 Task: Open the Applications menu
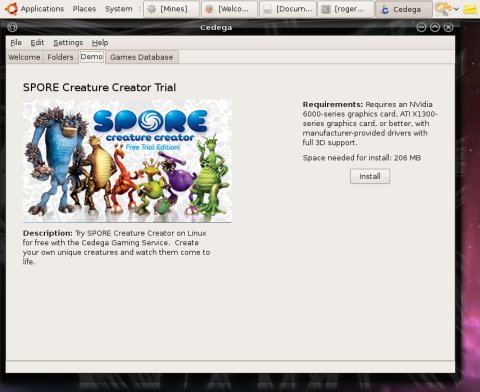42,9
